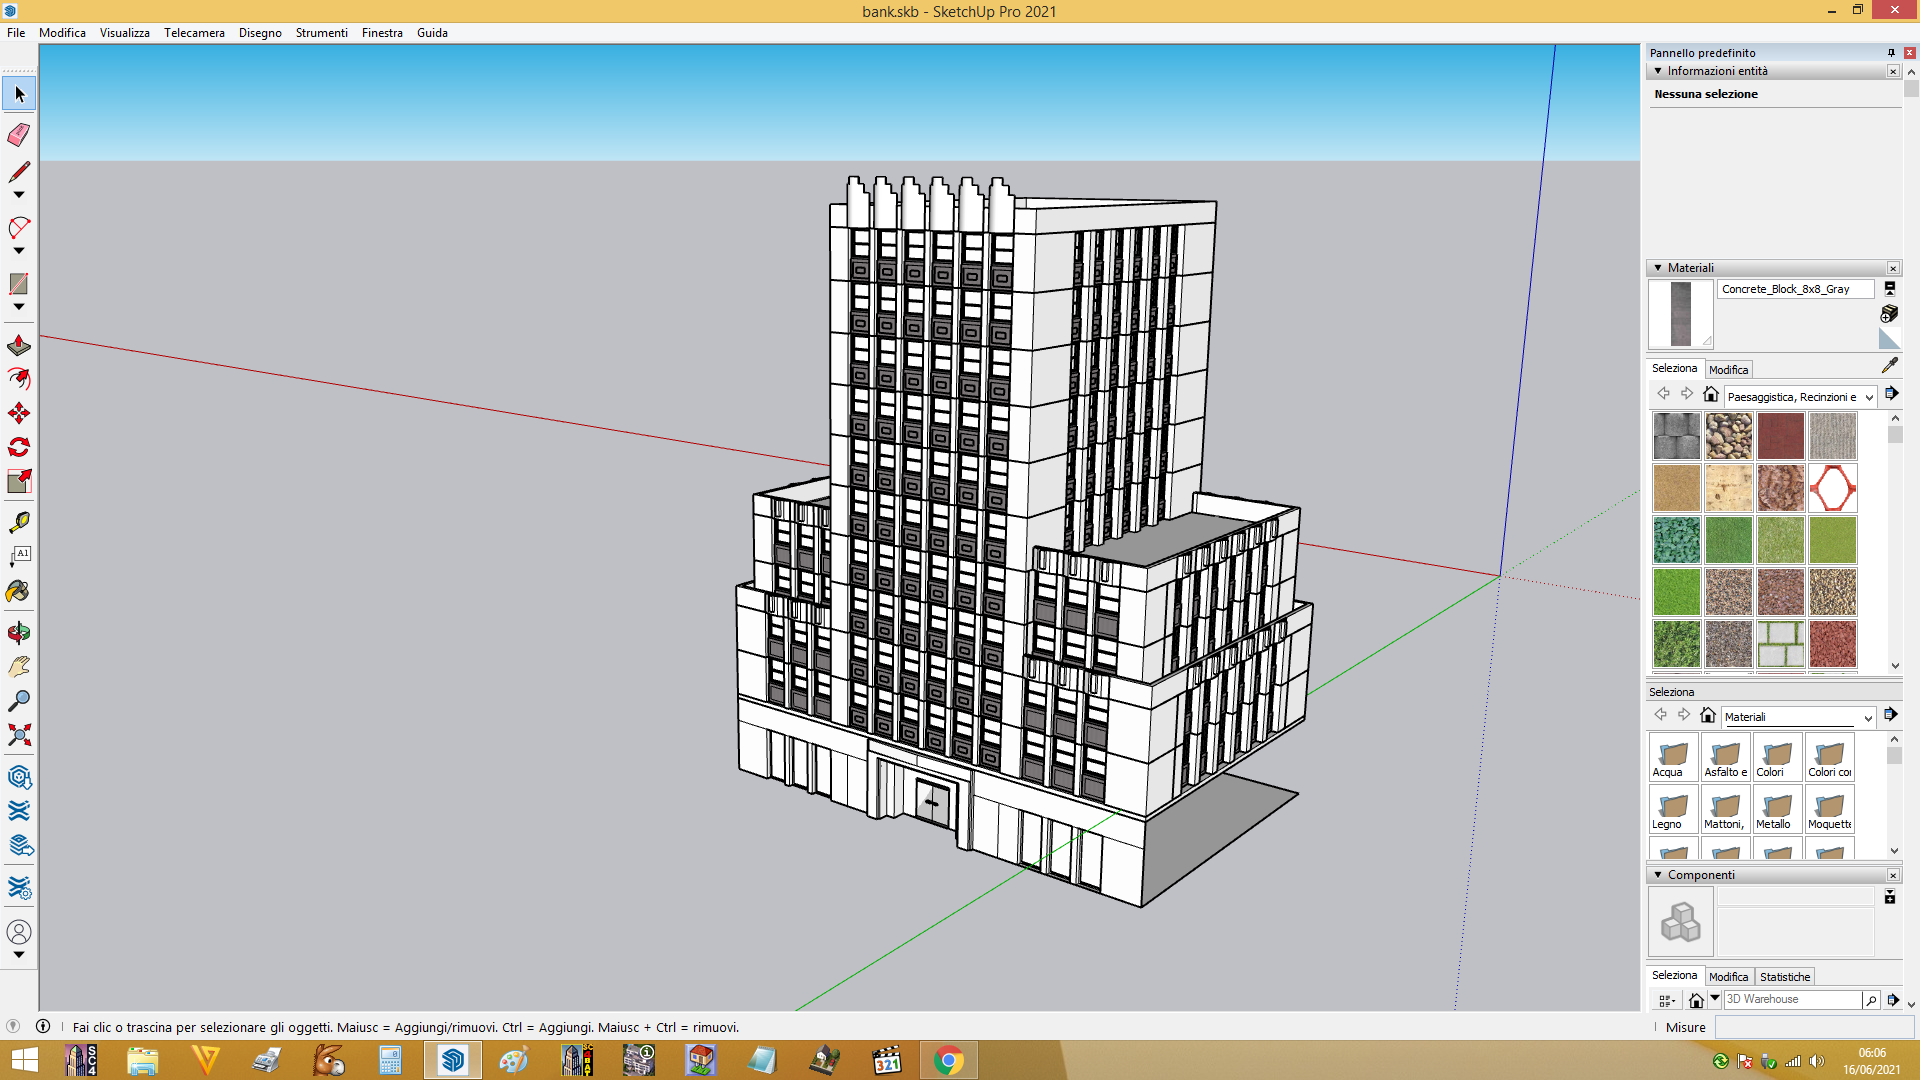Activate the Push/Pull tool
Viewport: 1920px width, 1080px height.
(x=19, y=346)
